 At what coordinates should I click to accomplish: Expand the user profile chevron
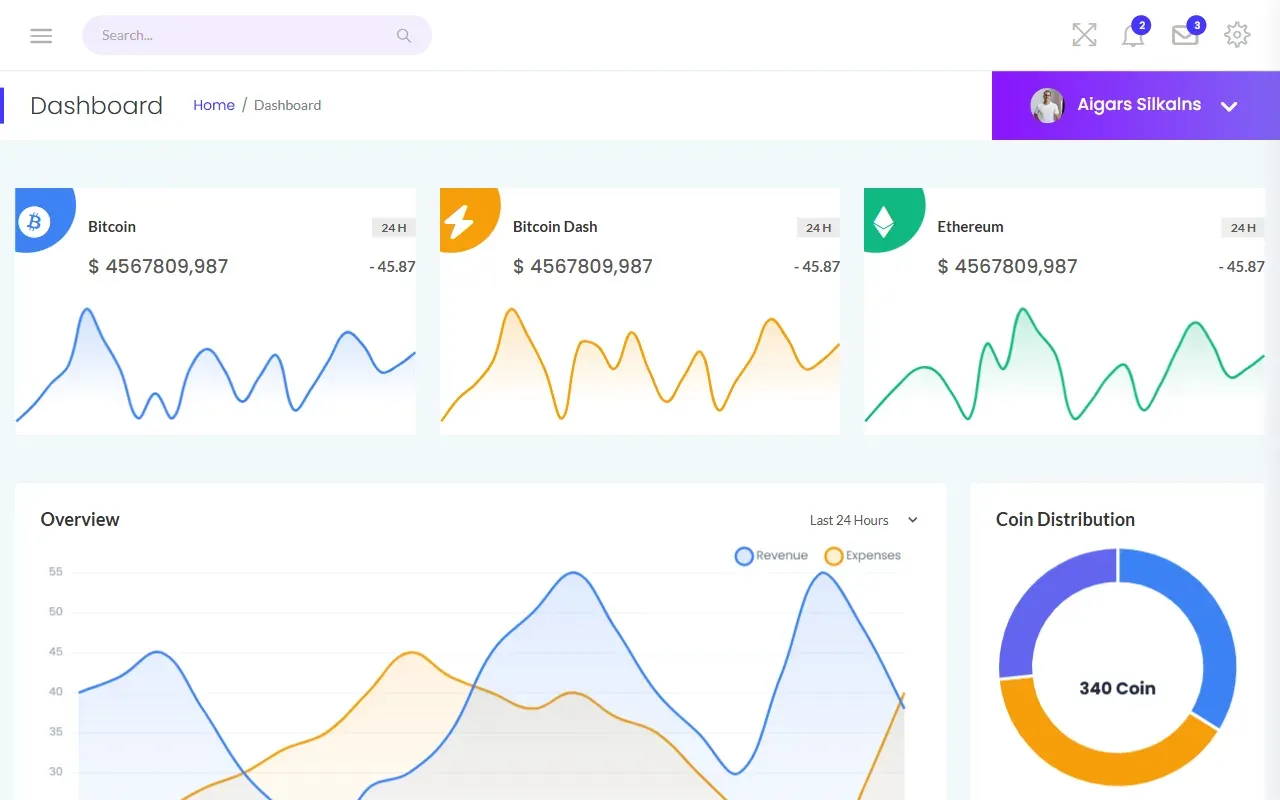tap(1230, 106)
